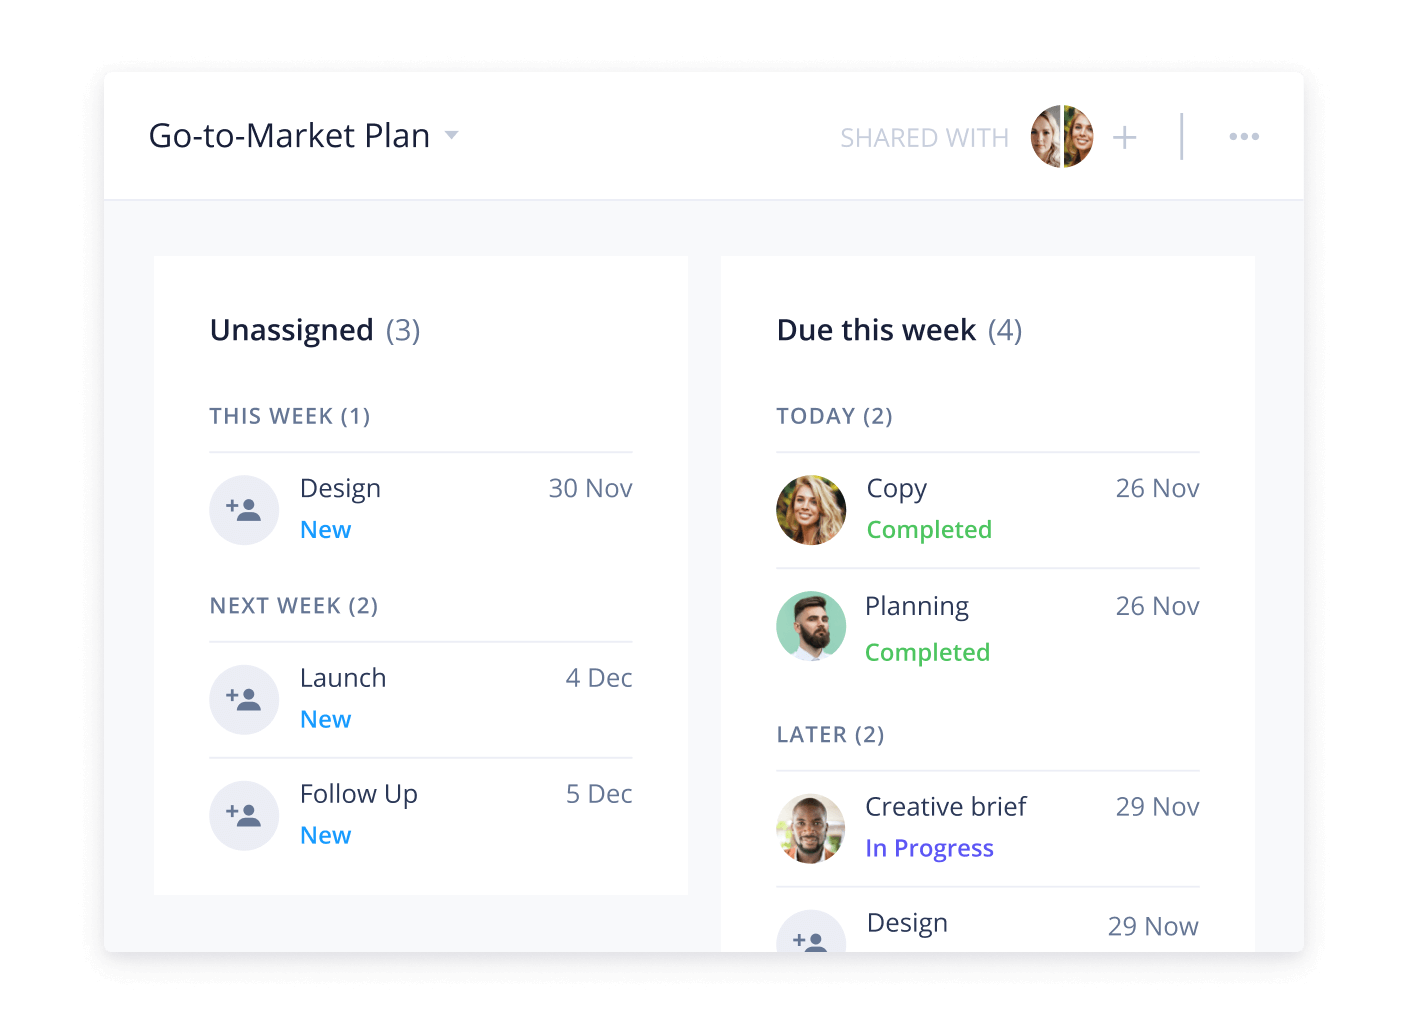Click New status under Launch

pyautogui.click(x=326, y=719)
